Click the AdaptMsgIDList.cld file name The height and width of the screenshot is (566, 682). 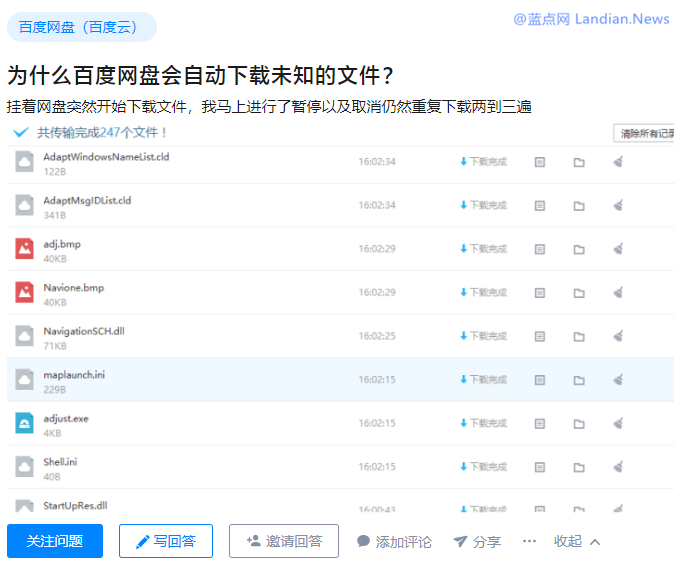(87, 201)
